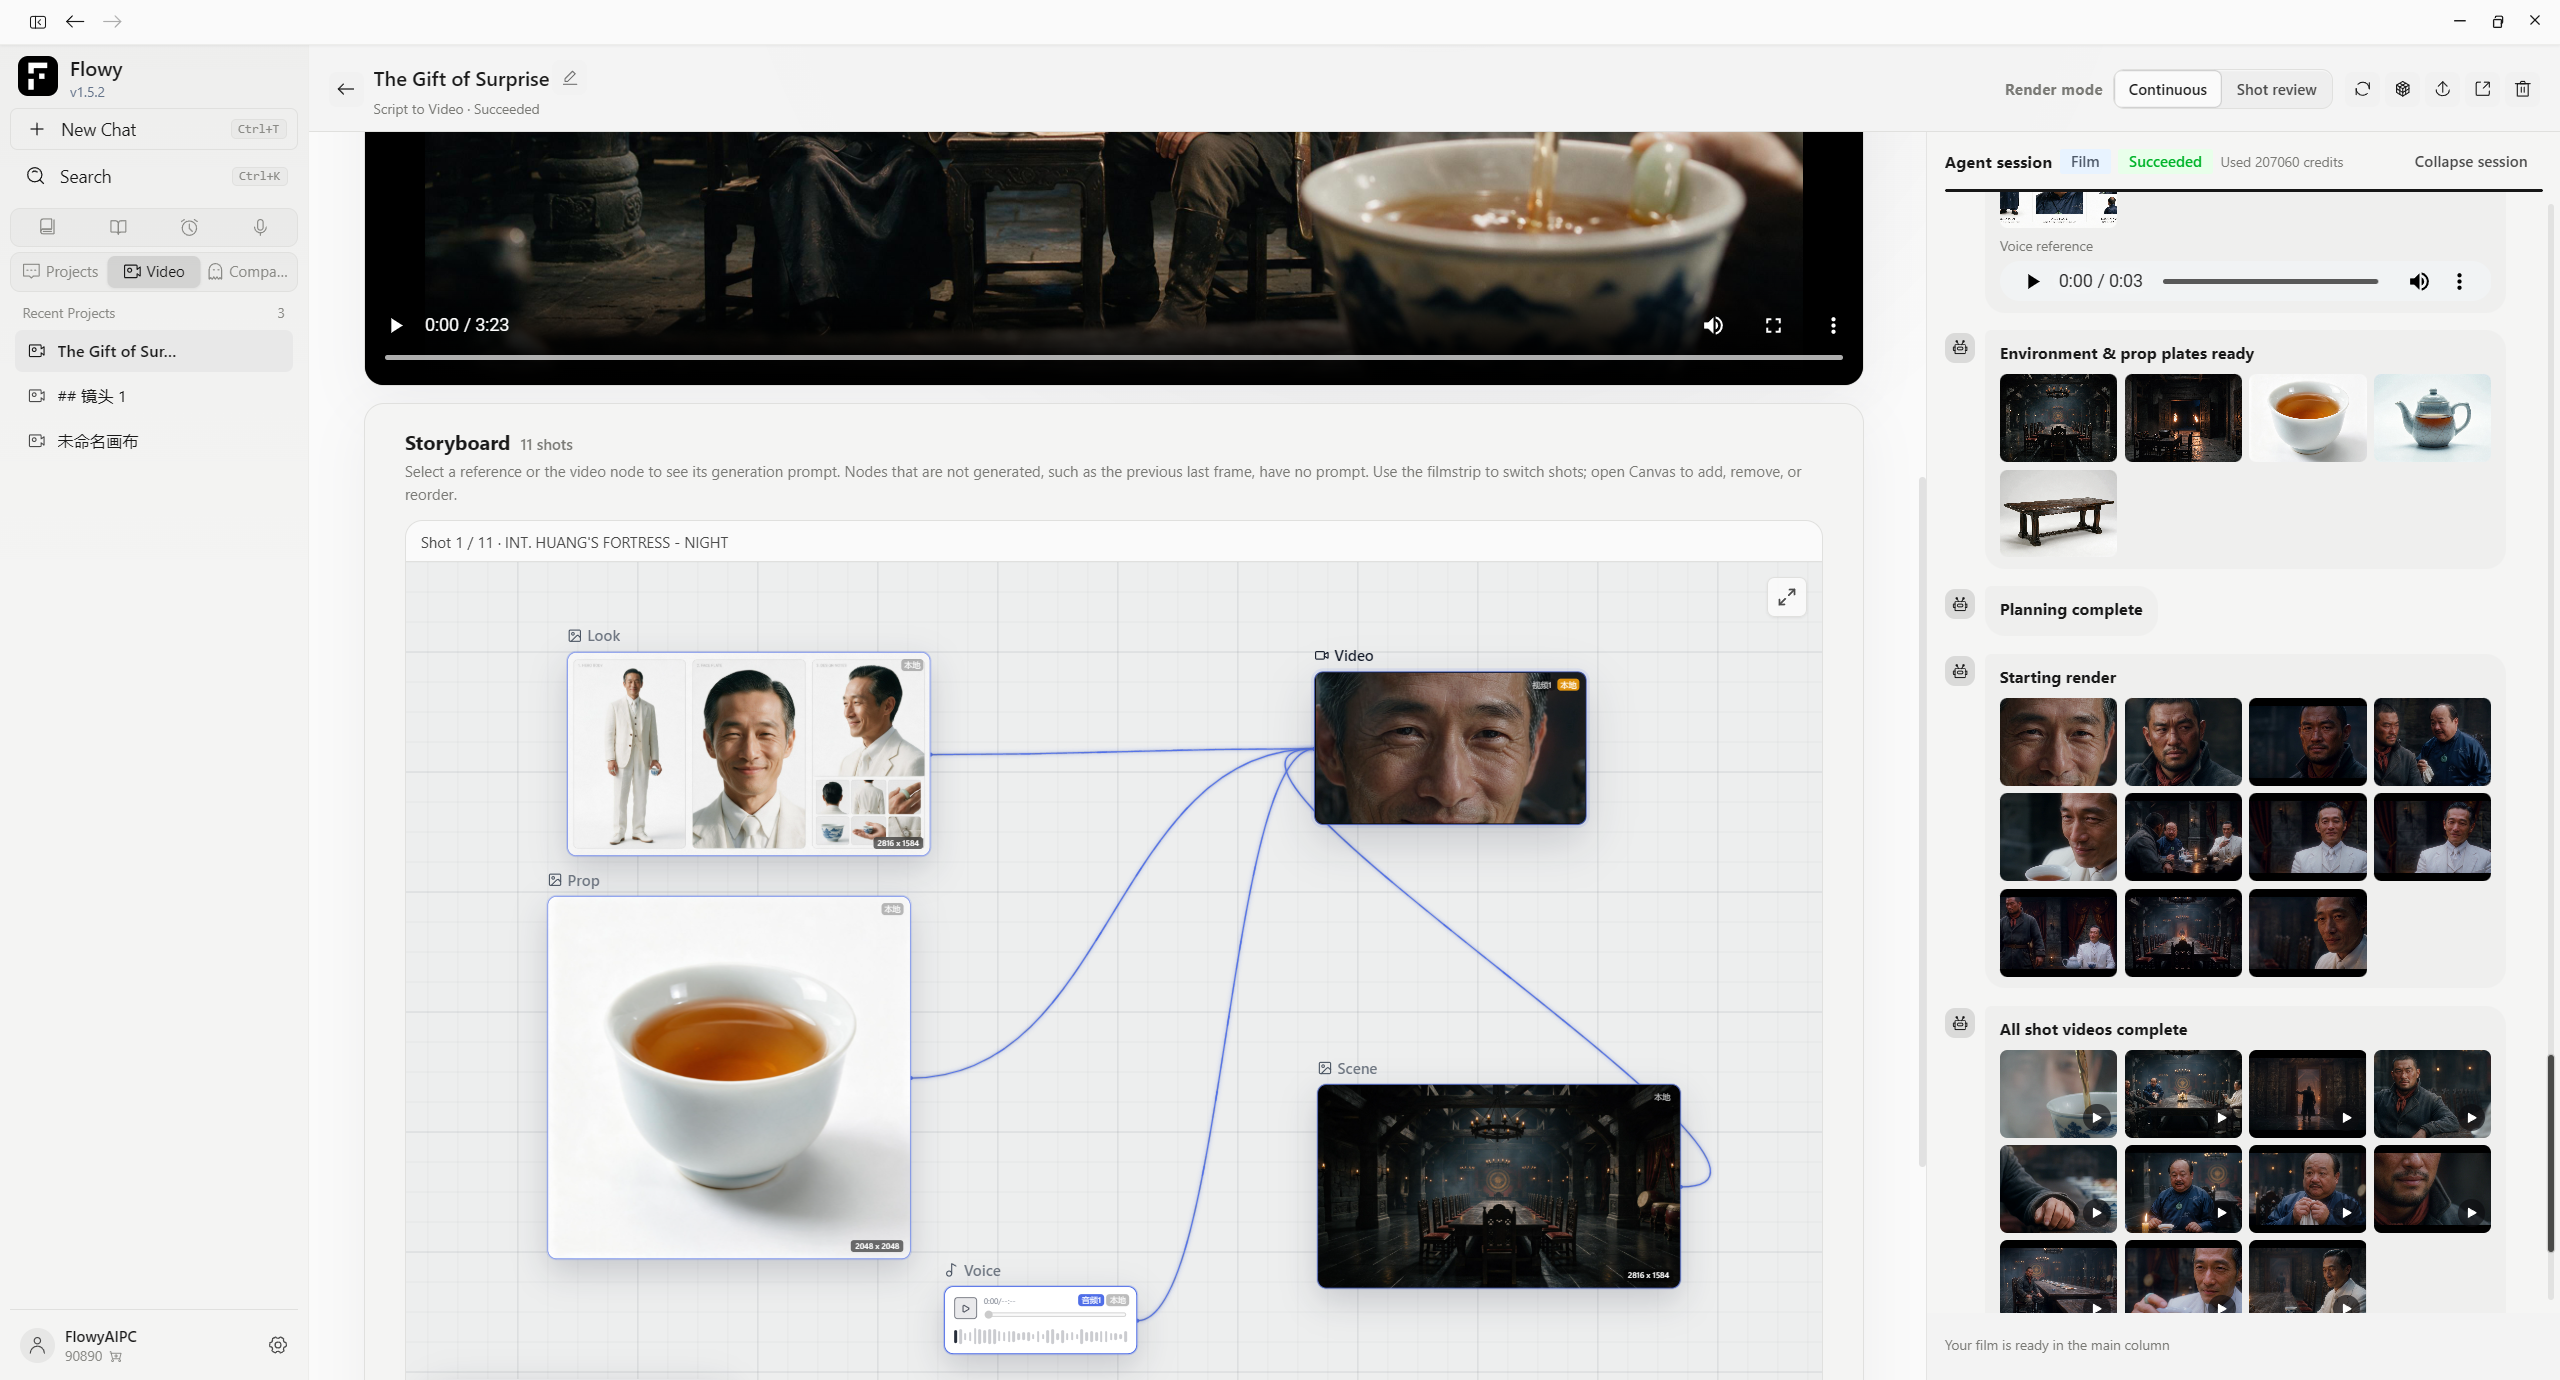Mute the voice reference audio

(x=2419, y=281)
